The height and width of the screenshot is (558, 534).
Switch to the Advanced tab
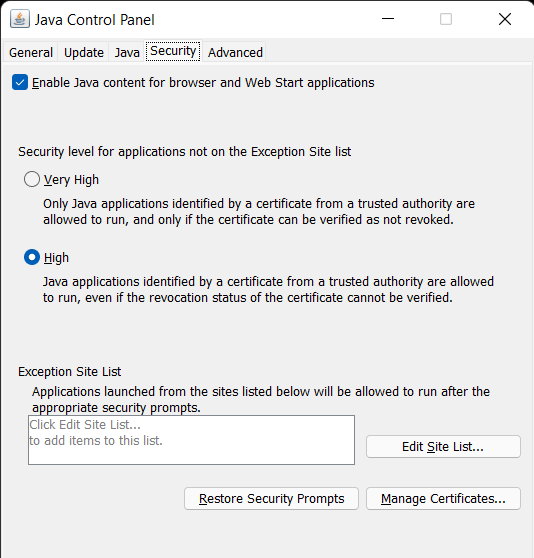pos(235,53)
